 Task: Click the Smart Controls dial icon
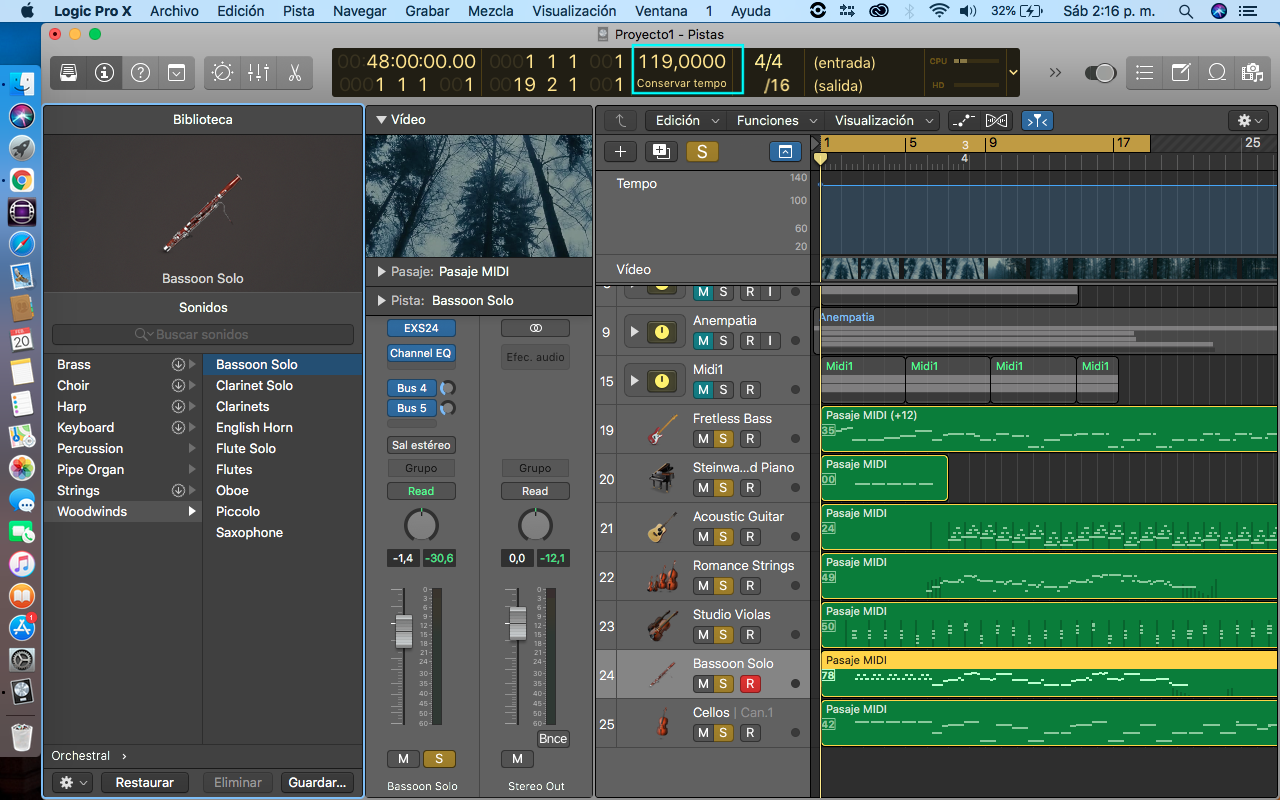222,73
